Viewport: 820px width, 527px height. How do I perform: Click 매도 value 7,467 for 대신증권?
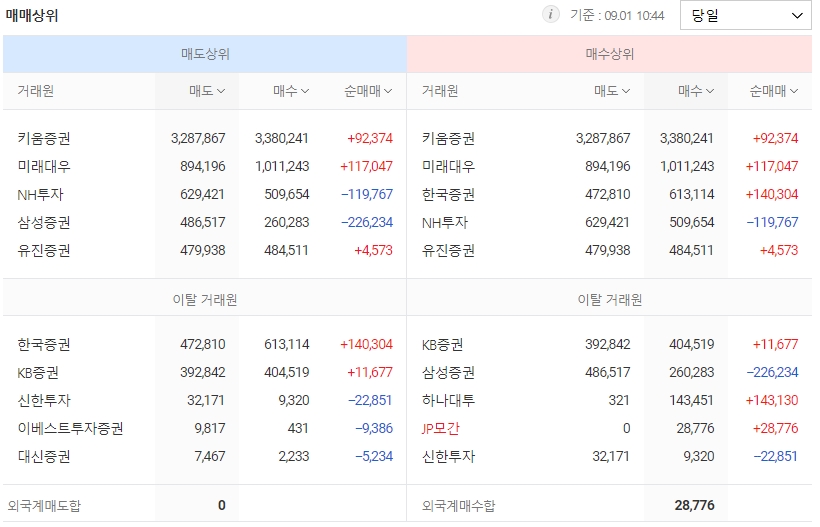[x=210, y=456]
